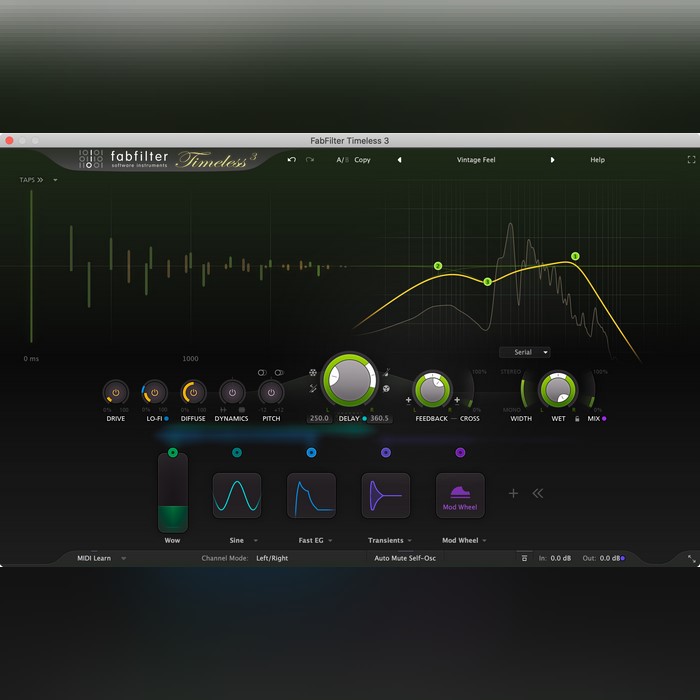Open the Vintage Feel preset menu

pos(476,160)
